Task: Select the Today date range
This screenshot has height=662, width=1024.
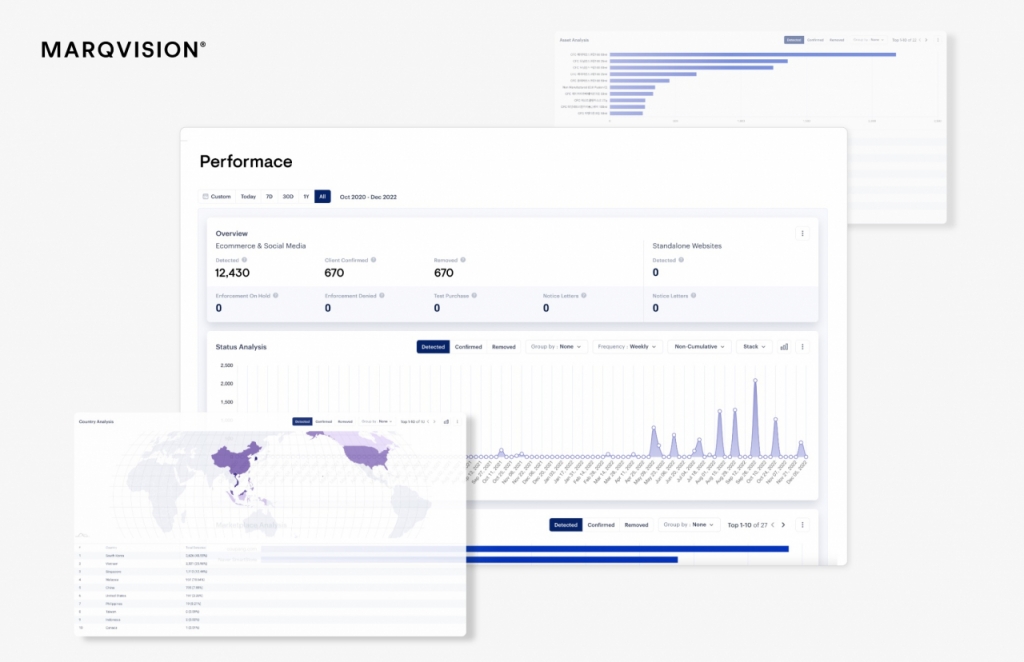Action: [x=248, y=197]
